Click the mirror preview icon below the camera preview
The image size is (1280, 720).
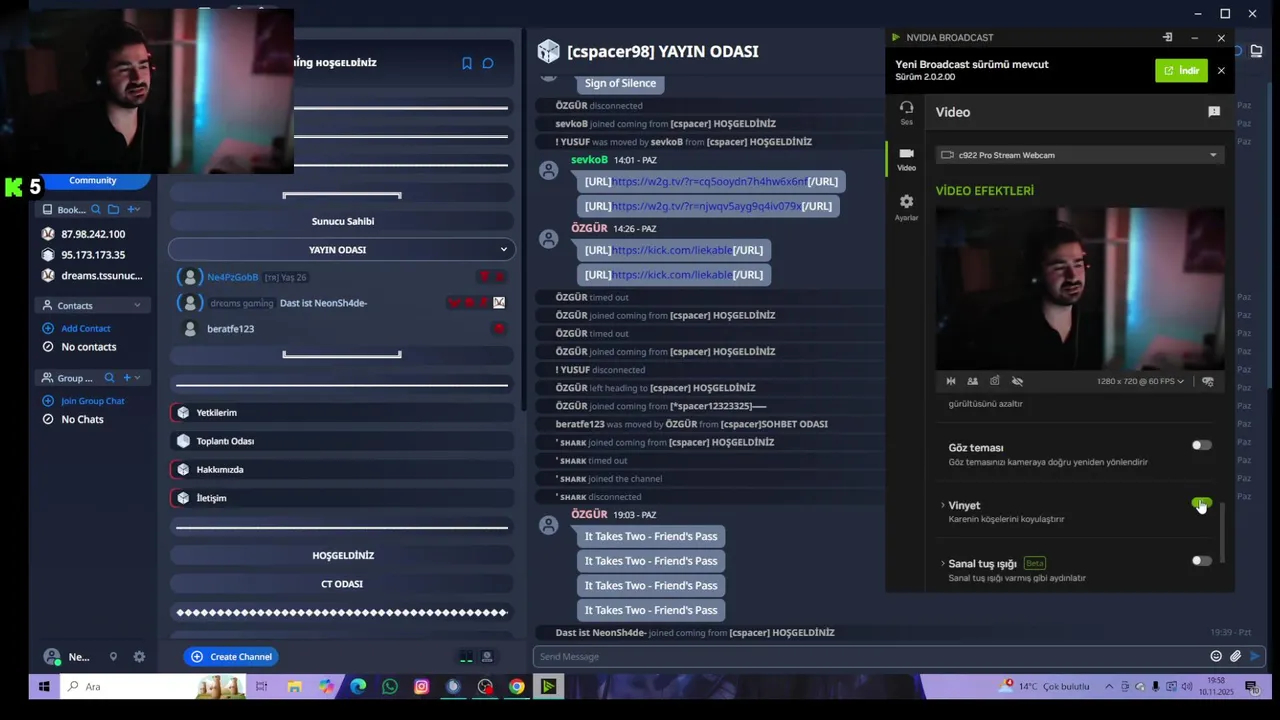pos(951,381)
